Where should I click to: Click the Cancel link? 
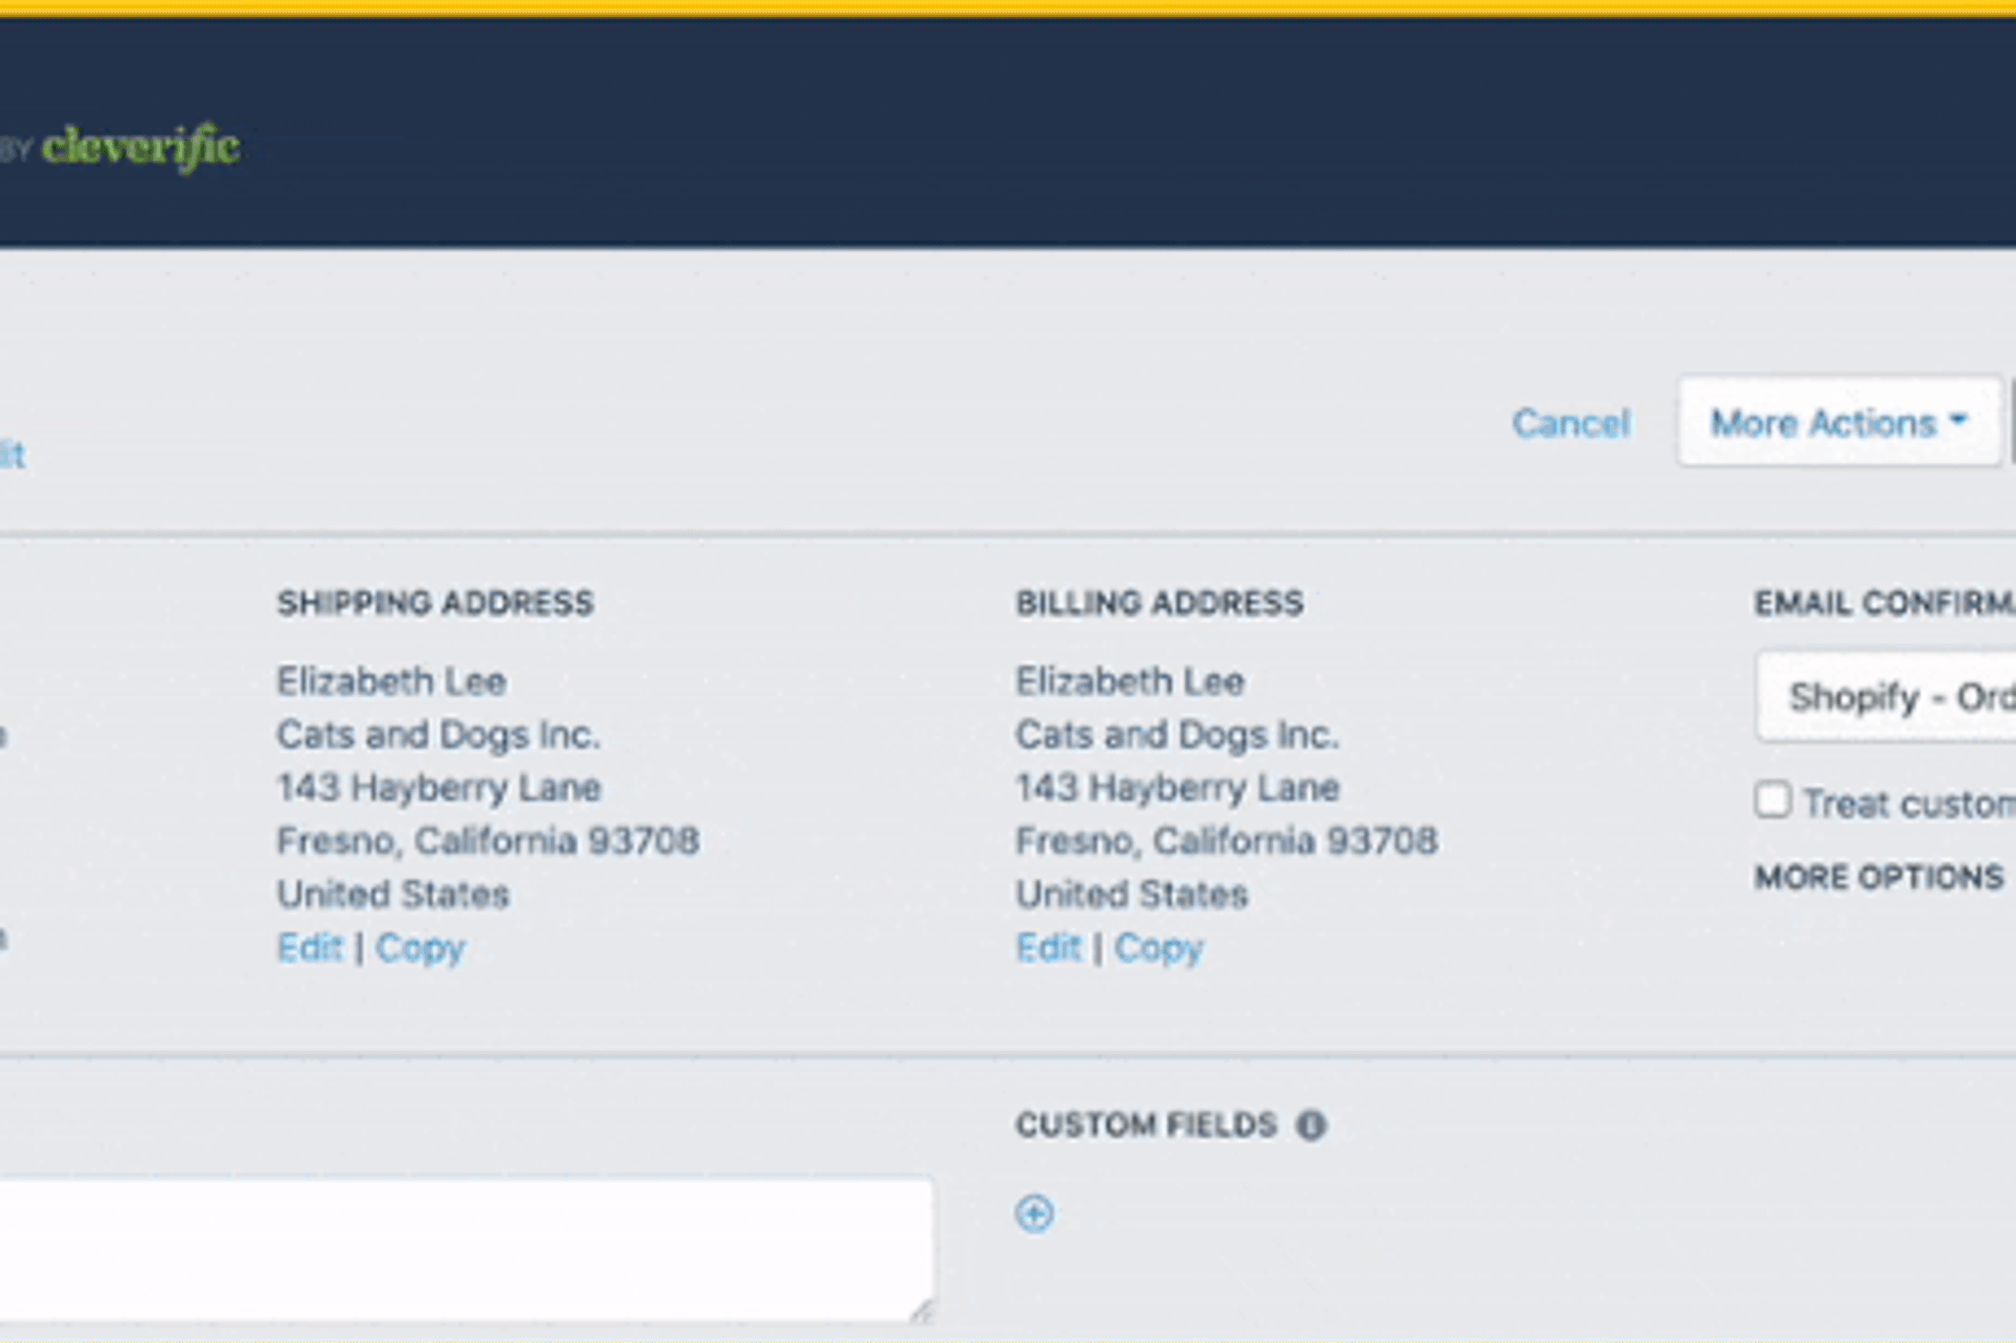pyautogui.click(x=1572, y=423)
